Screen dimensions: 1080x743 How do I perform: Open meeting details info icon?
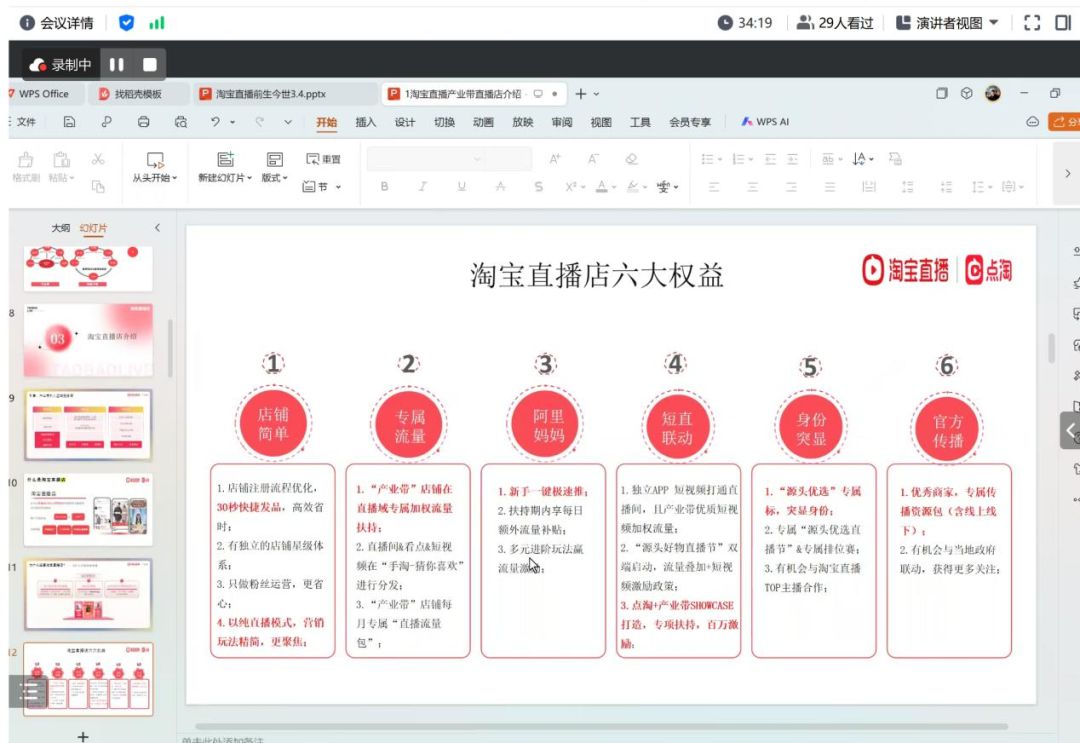pos(27,23)
